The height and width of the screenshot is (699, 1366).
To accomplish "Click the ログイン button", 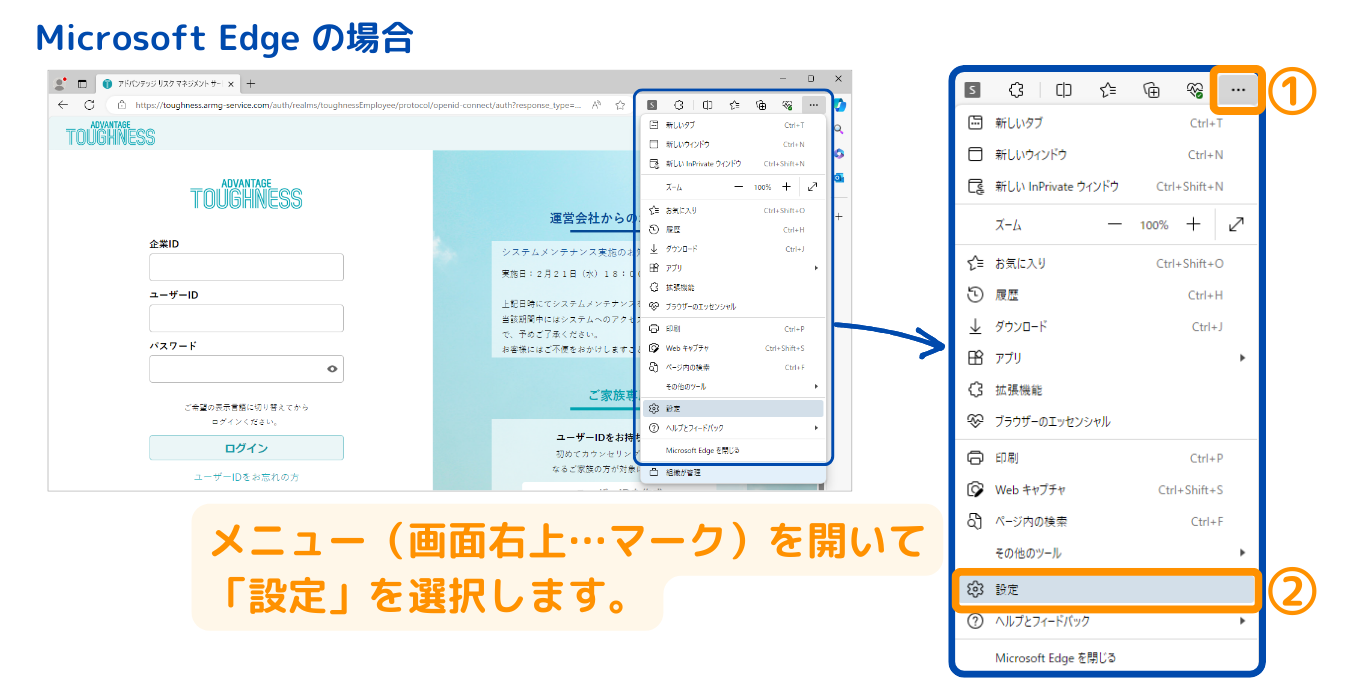I will click(246, 448).
